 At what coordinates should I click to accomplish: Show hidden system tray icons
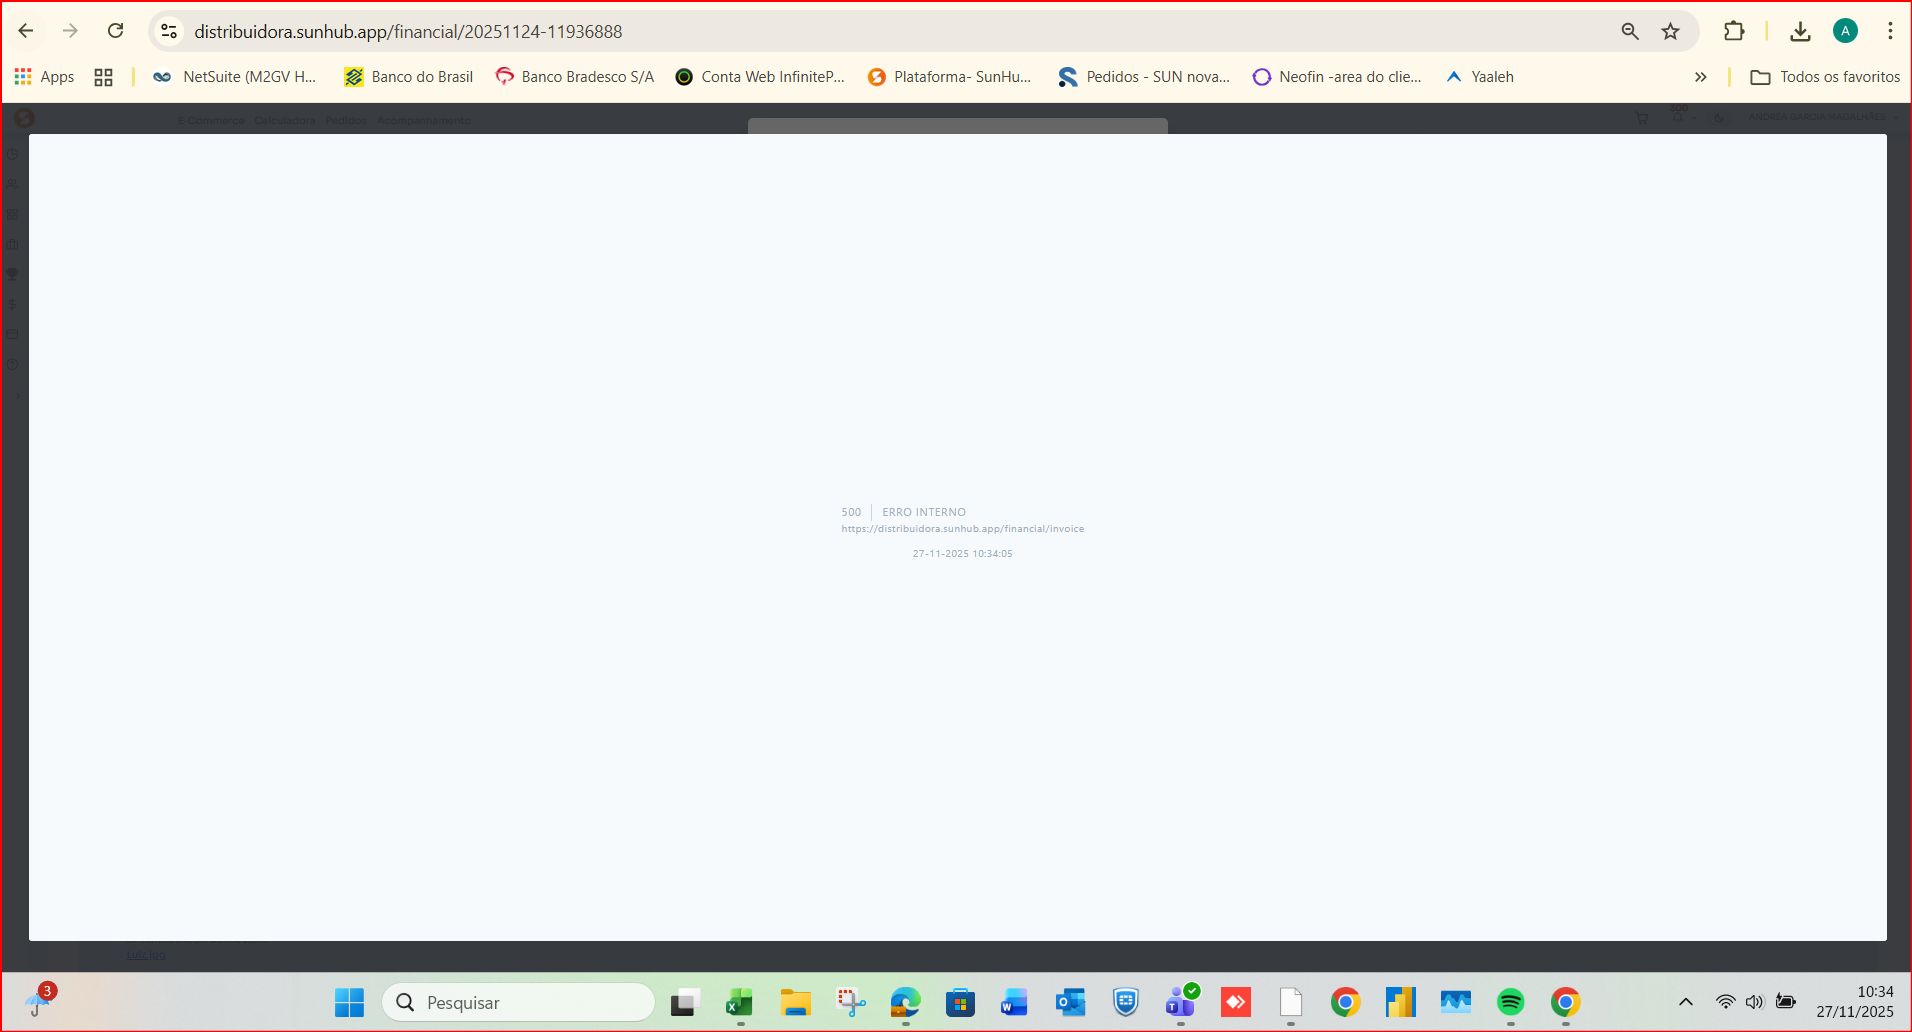tap(1685, 1002)
